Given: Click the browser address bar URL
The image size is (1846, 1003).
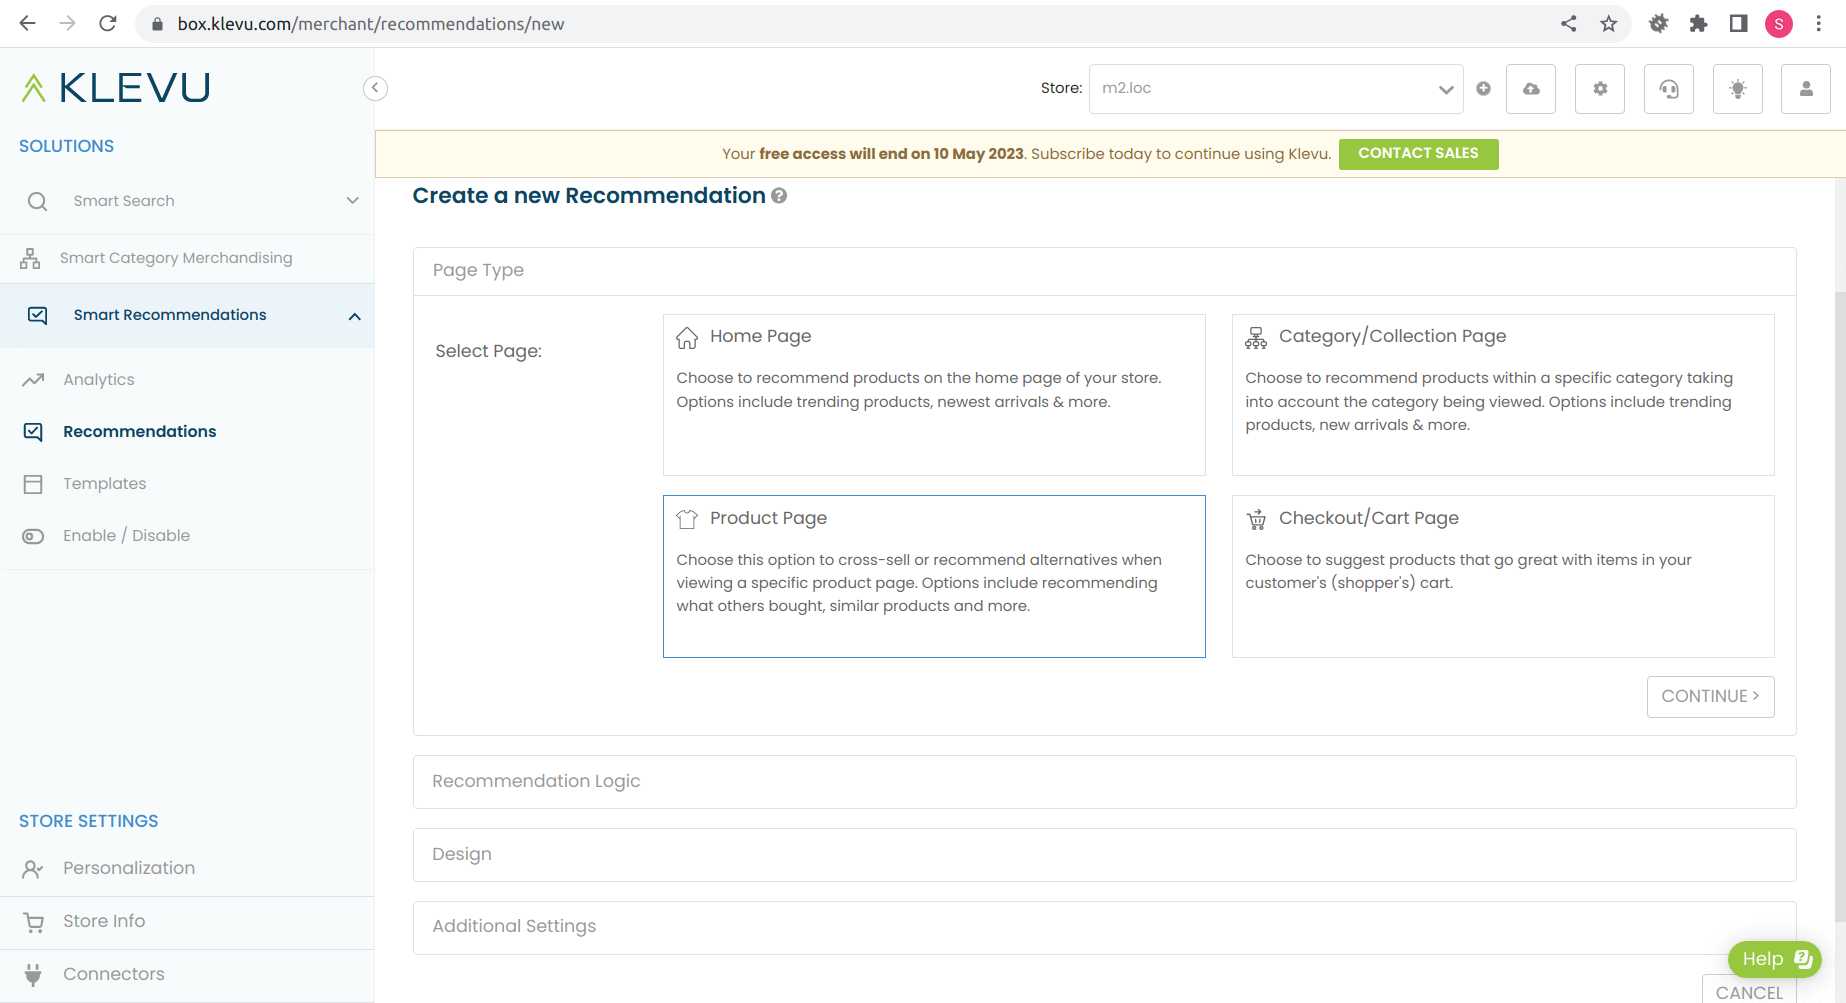Looking at the screenshot, I should tap(371, 24).
